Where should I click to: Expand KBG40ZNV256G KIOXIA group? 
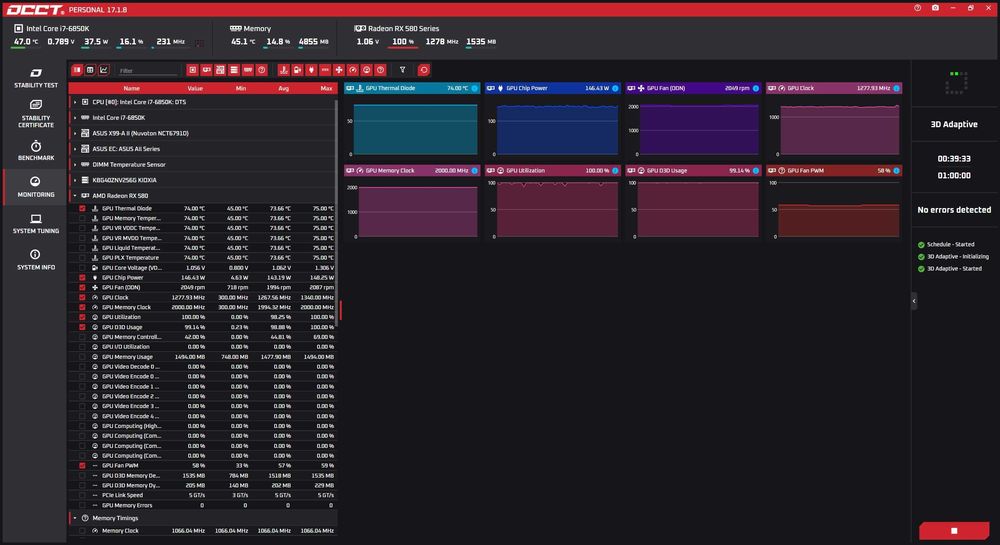(75, 180)
